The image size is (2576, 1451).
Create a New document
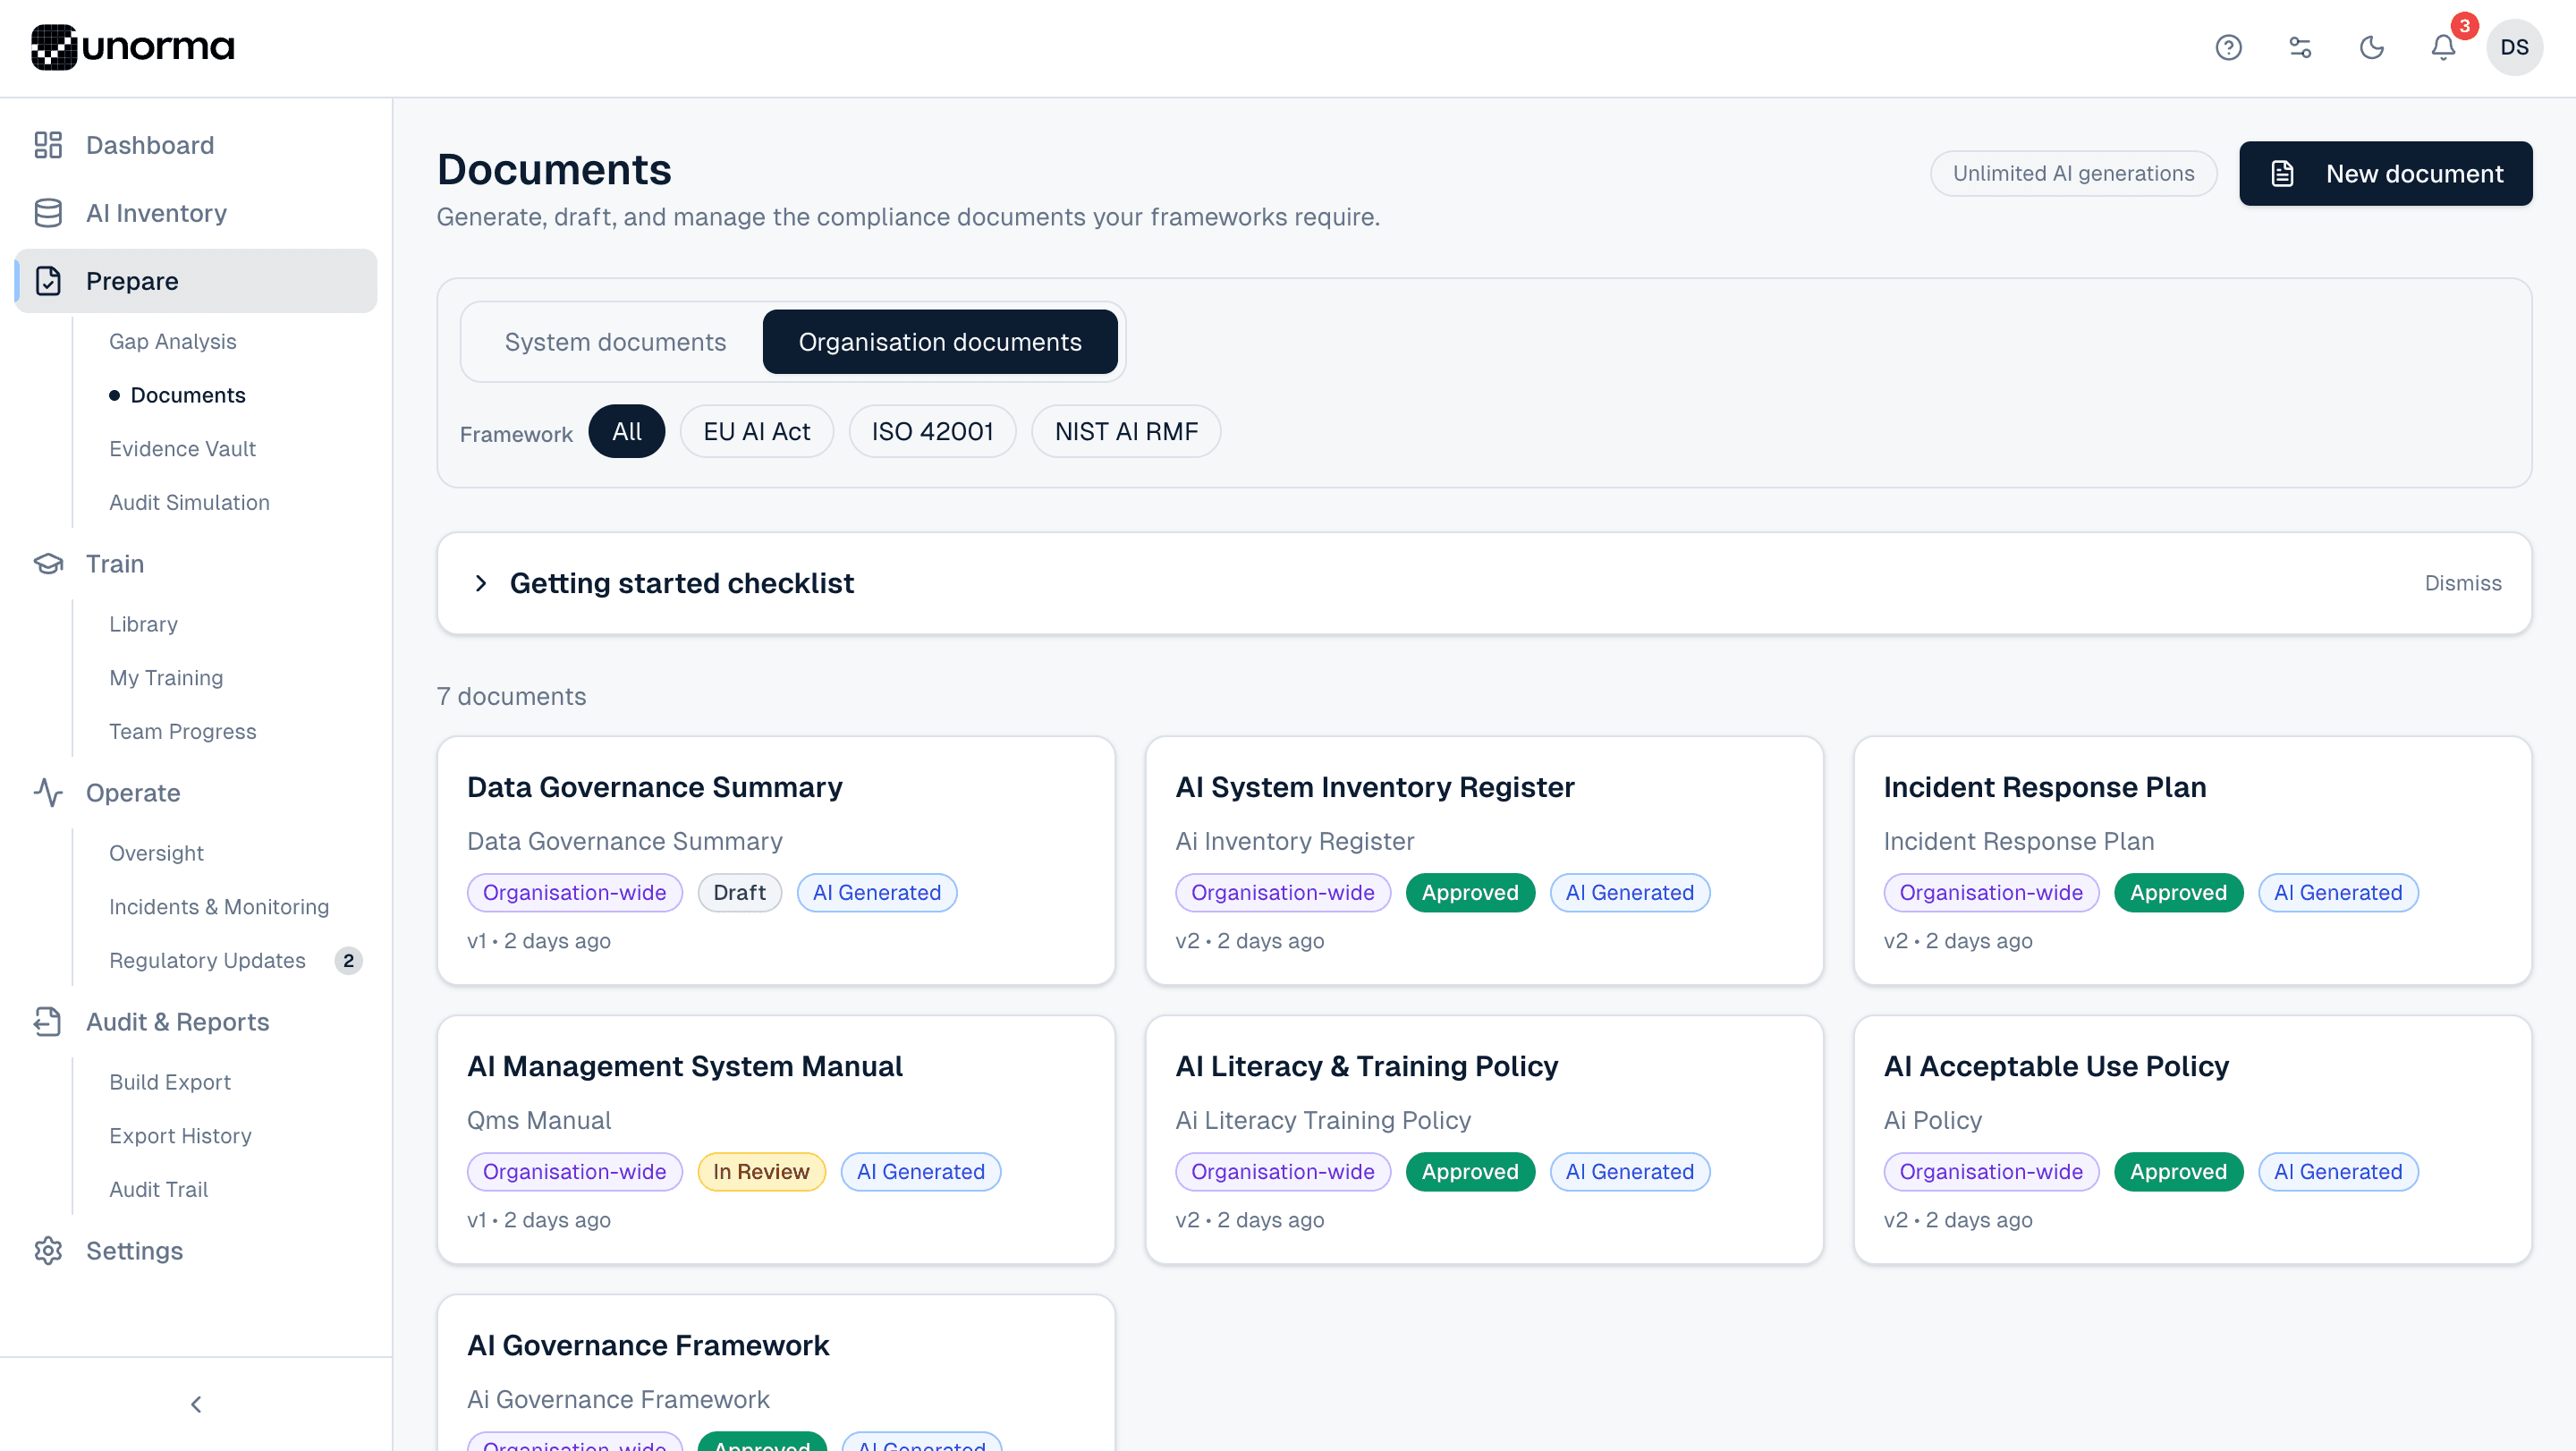(2385, 173)
